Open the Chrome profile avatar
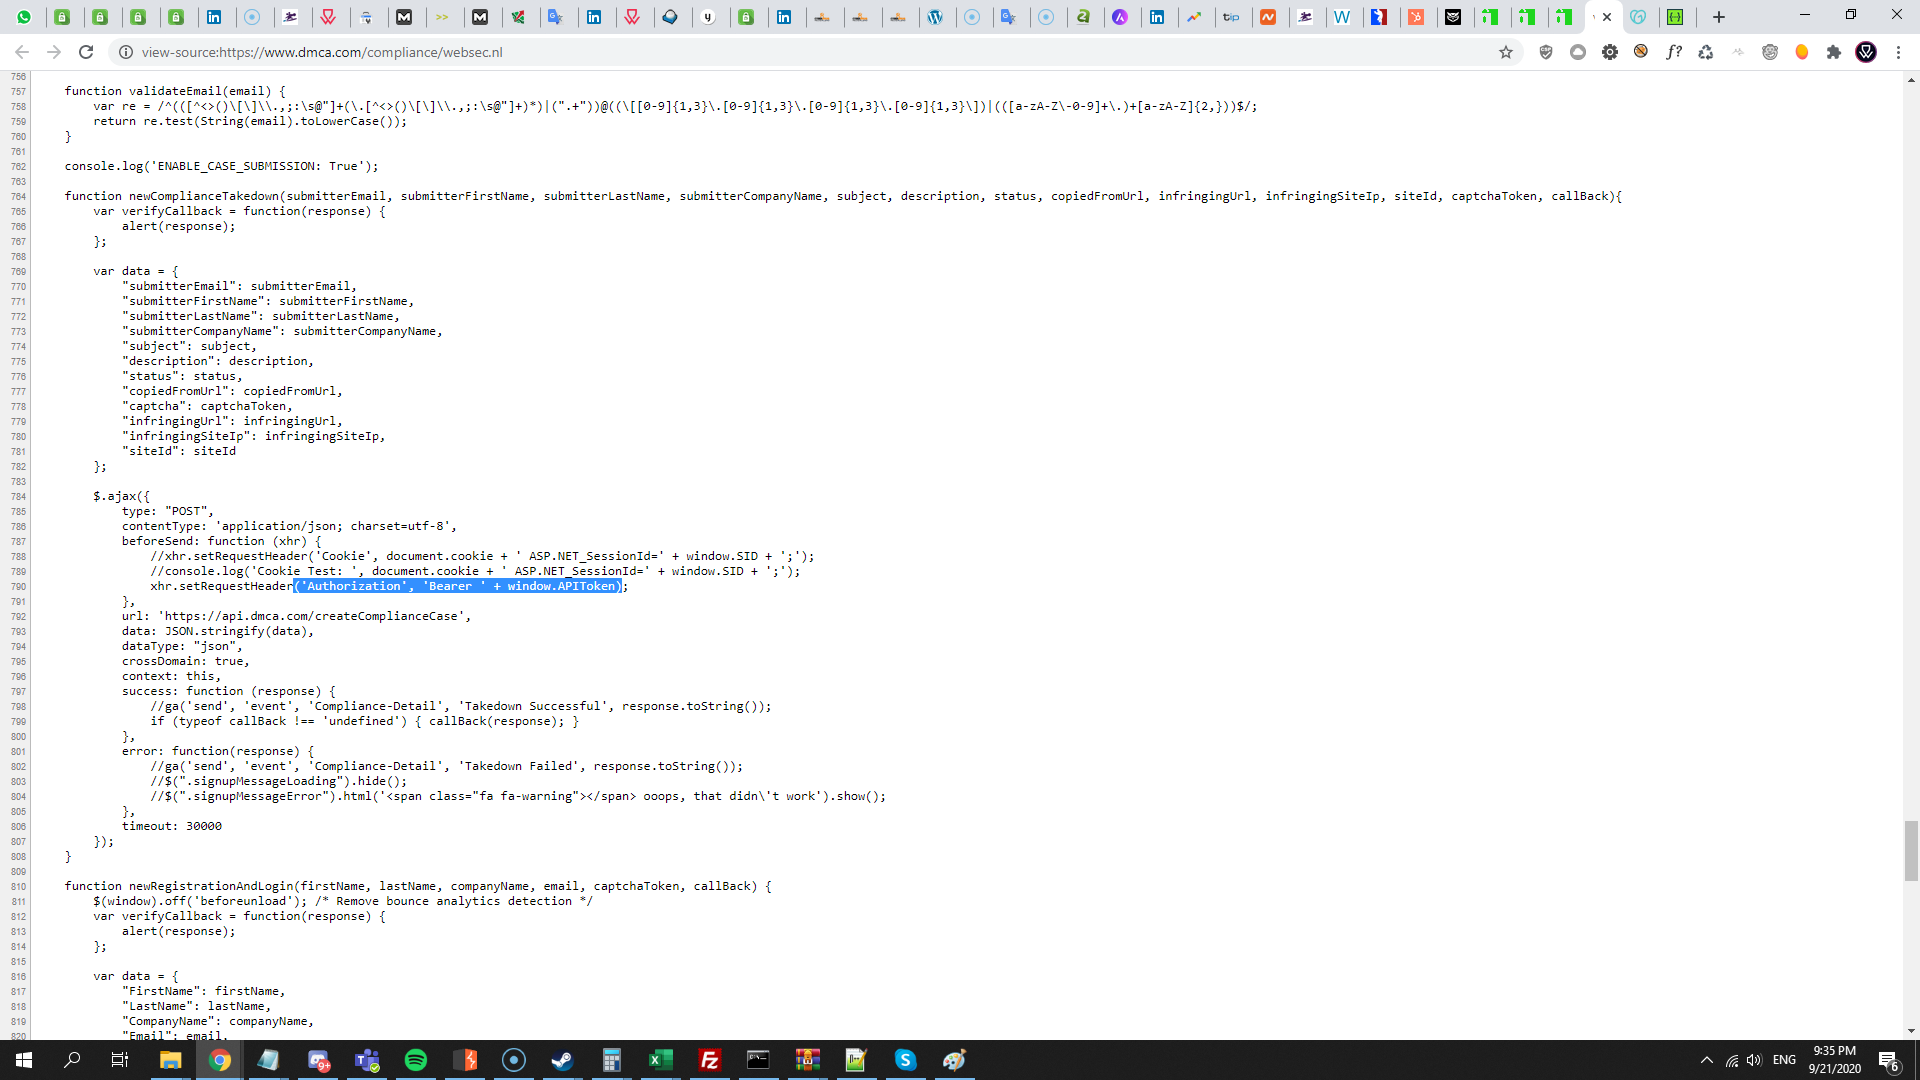Image resolution: width=1920 pixels, height=1080 pixels. (1866, 52)
